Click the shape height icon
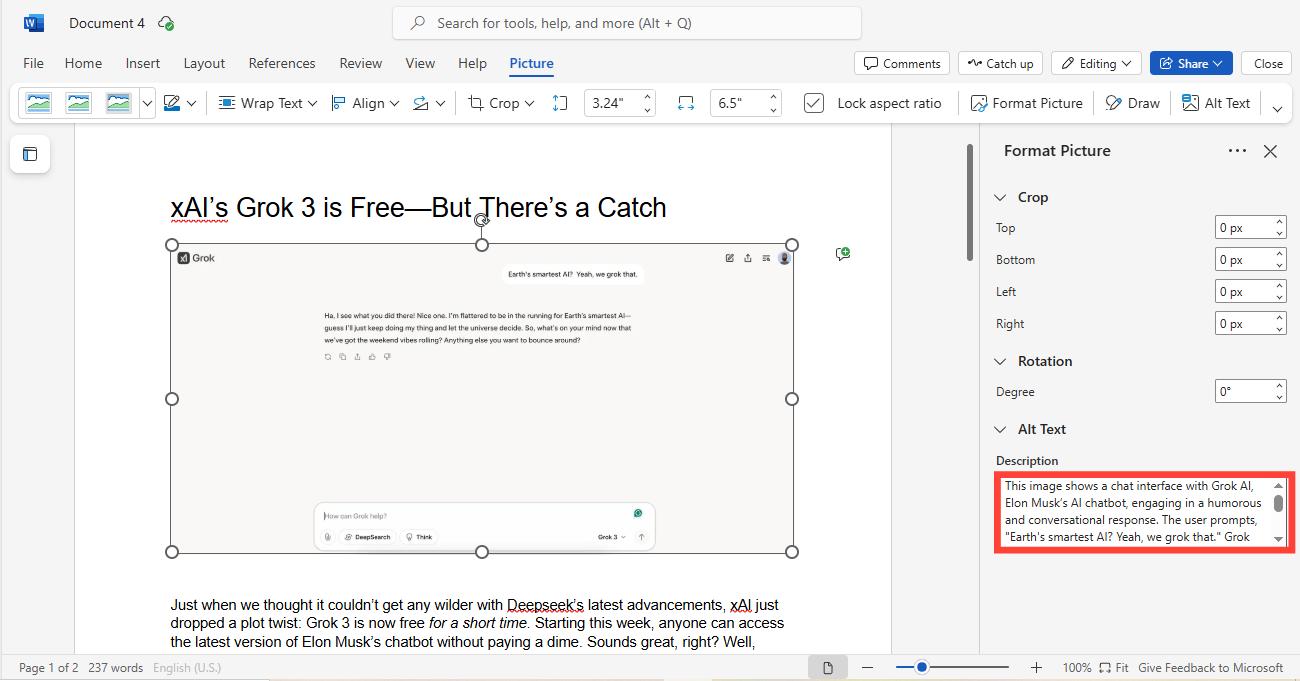 (x=560, y=103)
